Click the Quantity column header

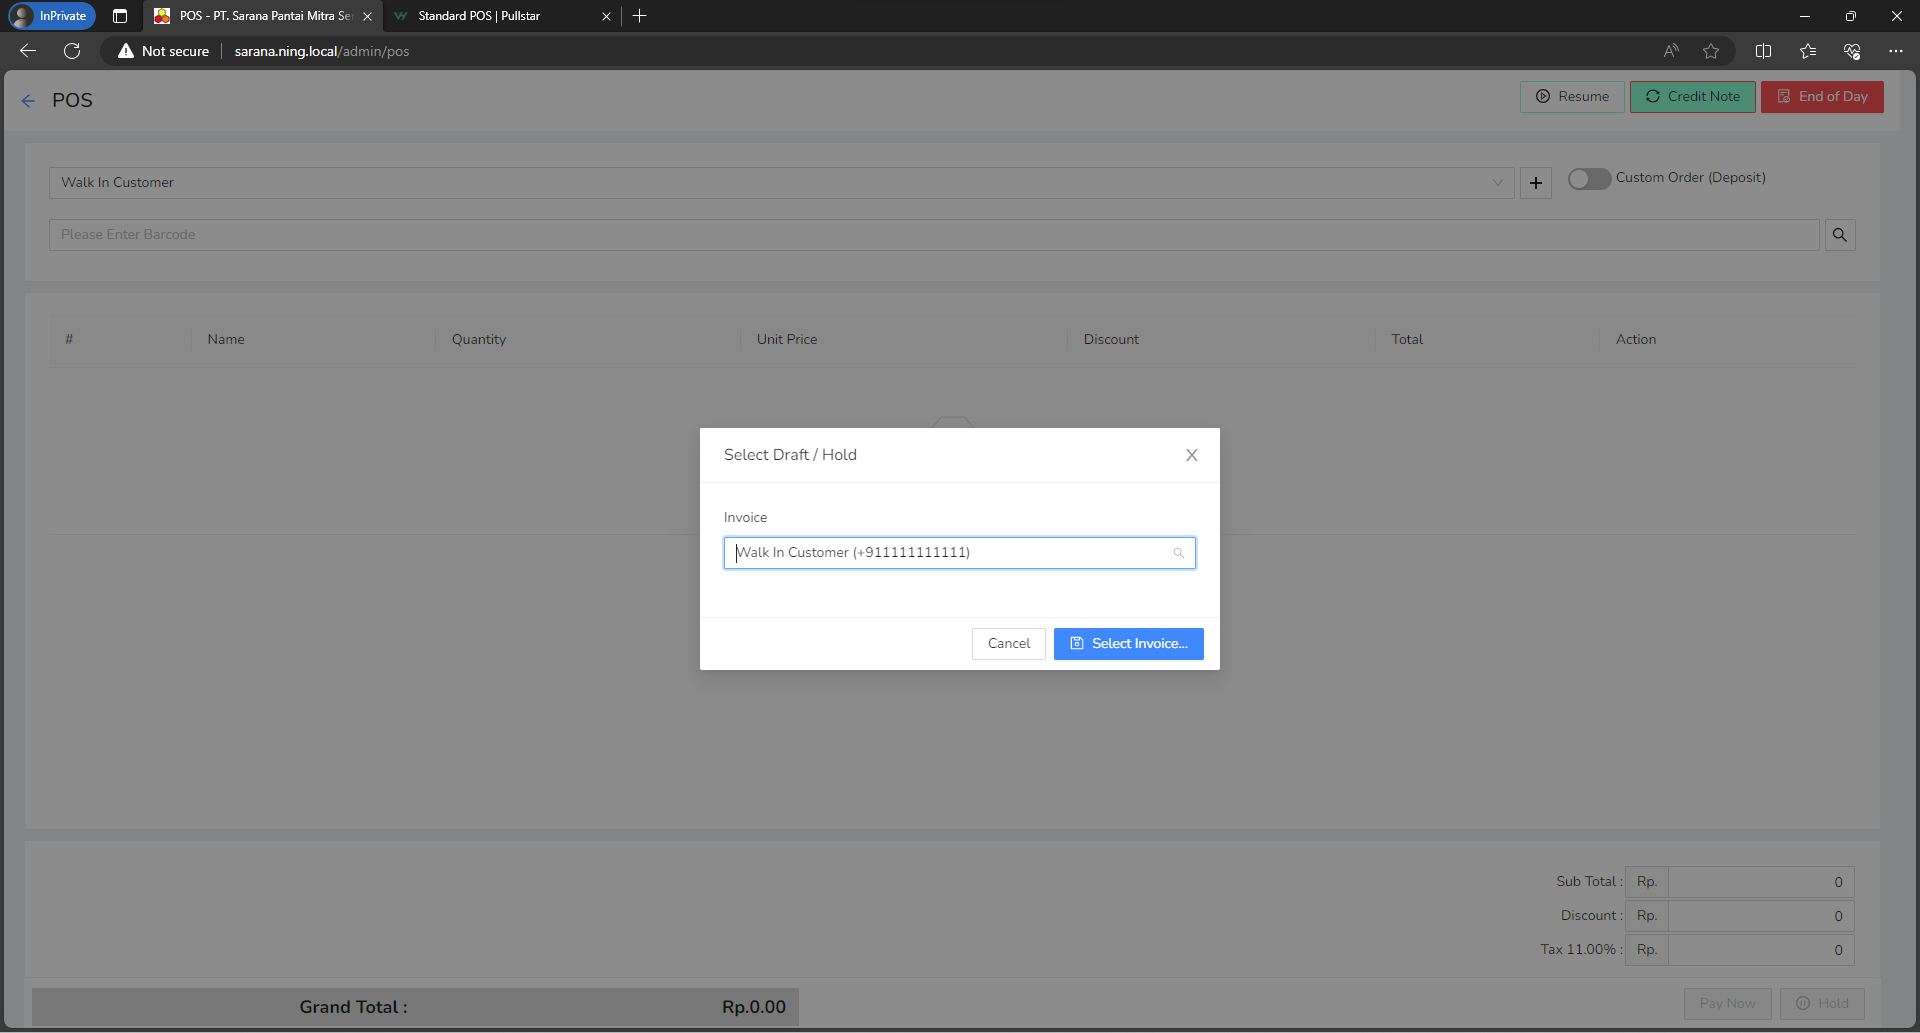click(479, 340)
